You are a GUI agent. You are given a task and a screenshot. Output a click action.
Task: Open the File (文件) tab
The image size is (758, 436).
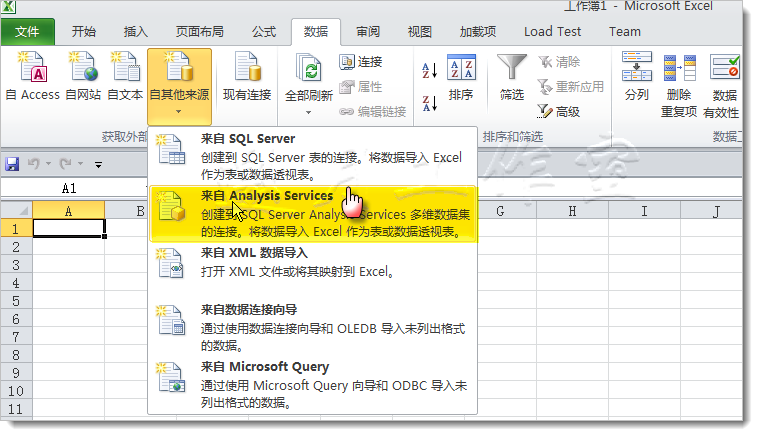(x=28, y=32)
